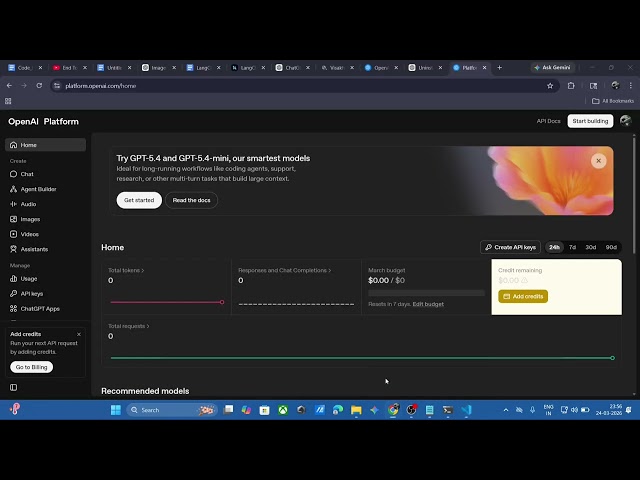Open Visual Studio Code from taskbar
Screen dimensions: 640x480
466,410
